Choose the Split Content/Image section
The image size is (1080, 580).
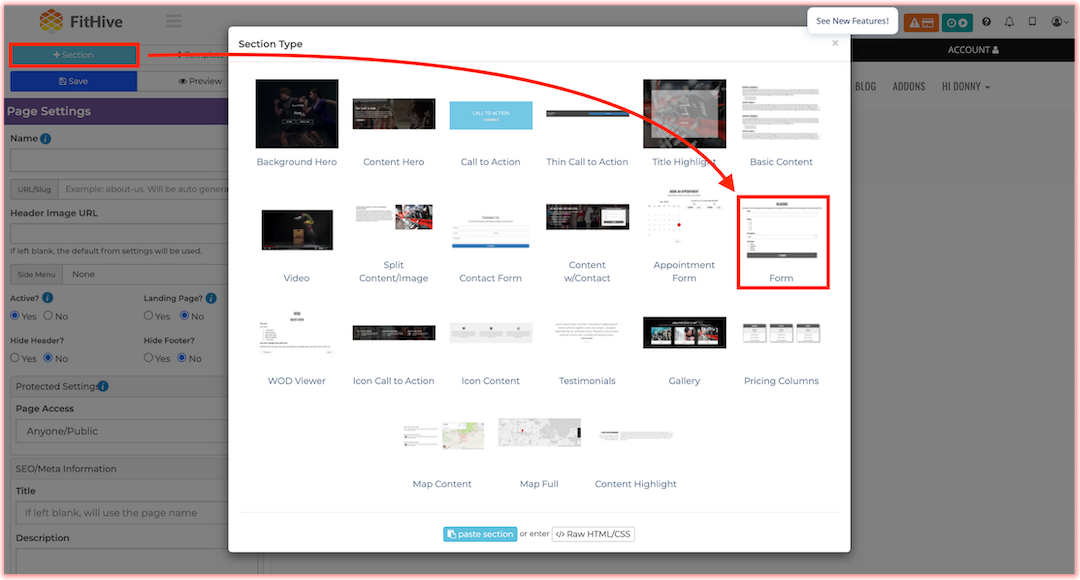pyautogui.click(x=394, y=217)
